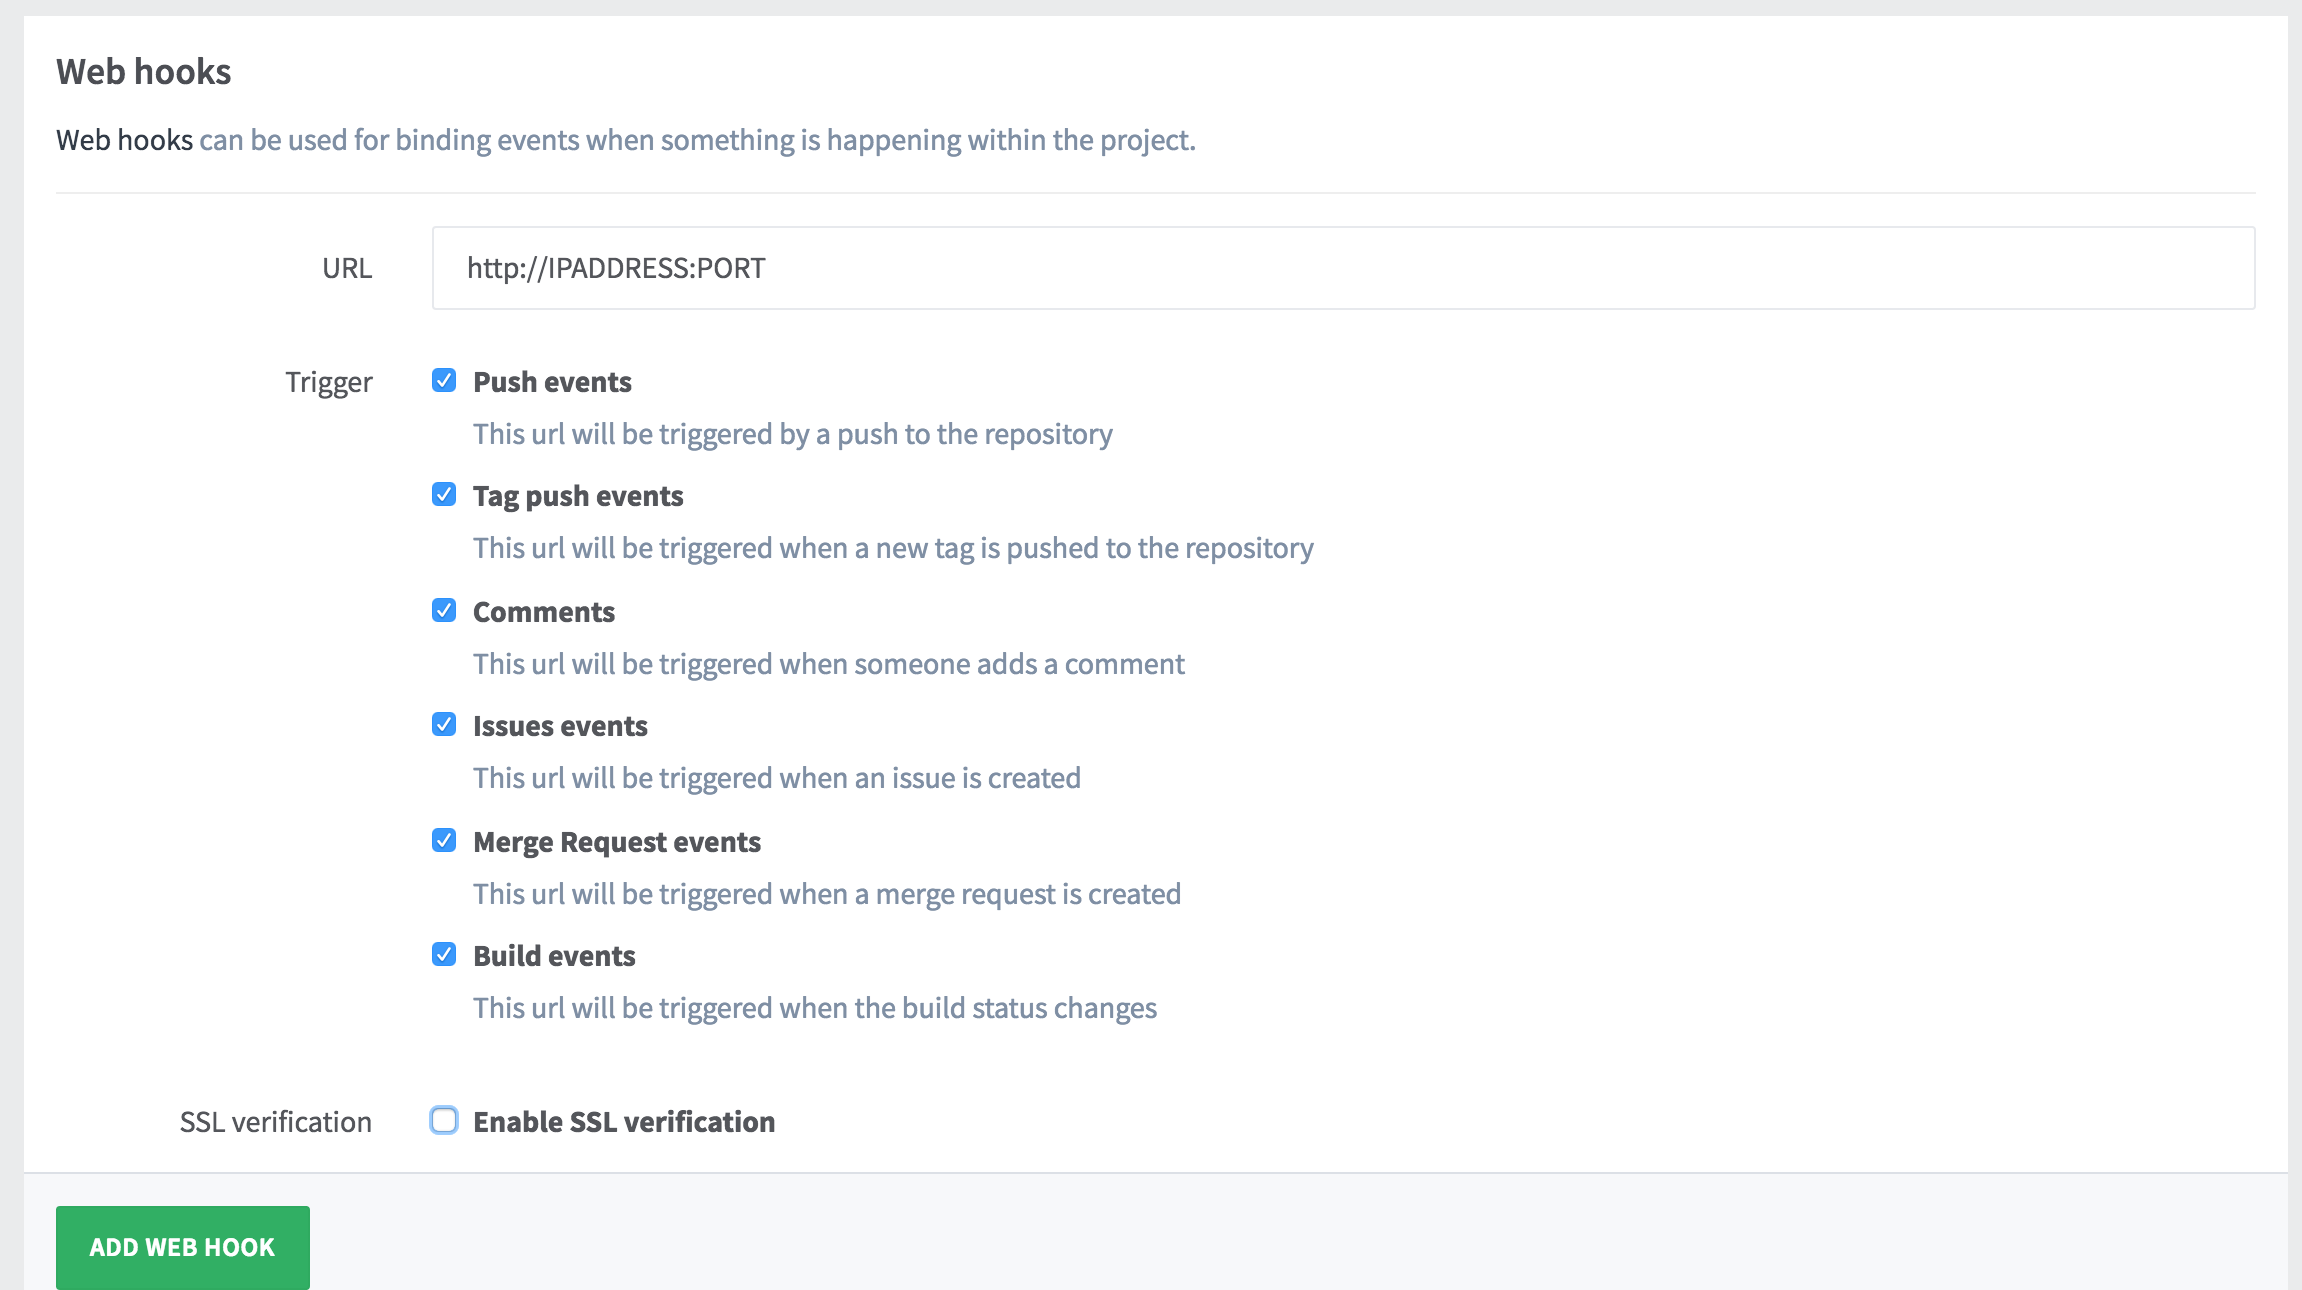Click the bold 'Push events' label text
The image size is (2302, 1290).
point(552,382)
